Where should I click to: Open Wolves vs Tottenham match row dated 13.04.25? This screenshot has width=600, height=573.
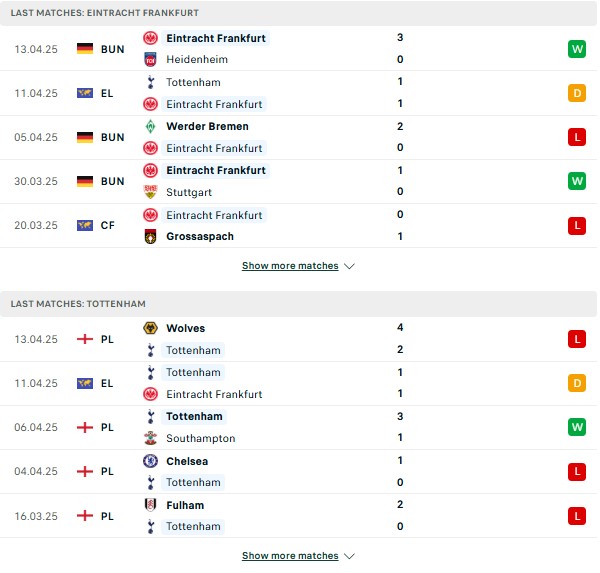(x=298, y=339)
